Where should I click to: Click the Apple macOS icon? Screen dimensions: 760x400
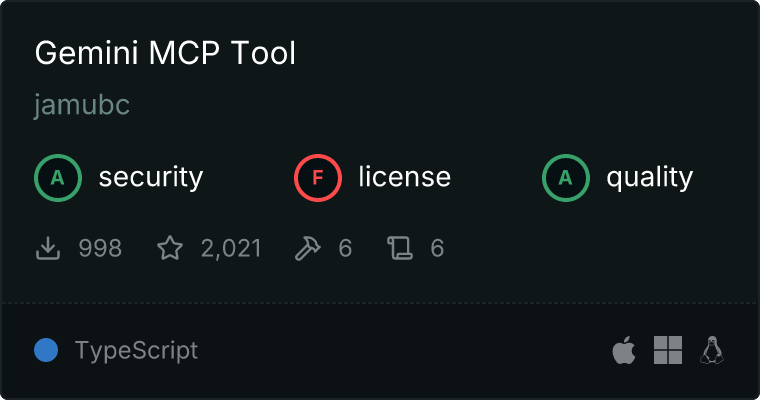tap(624, 350)
